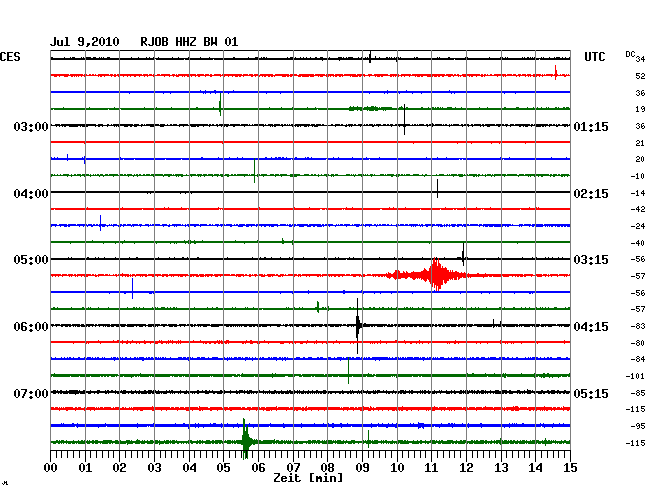The image size is (650, 494).
Task: Select the 04:00 local time label
Action: tap(31, 194)
